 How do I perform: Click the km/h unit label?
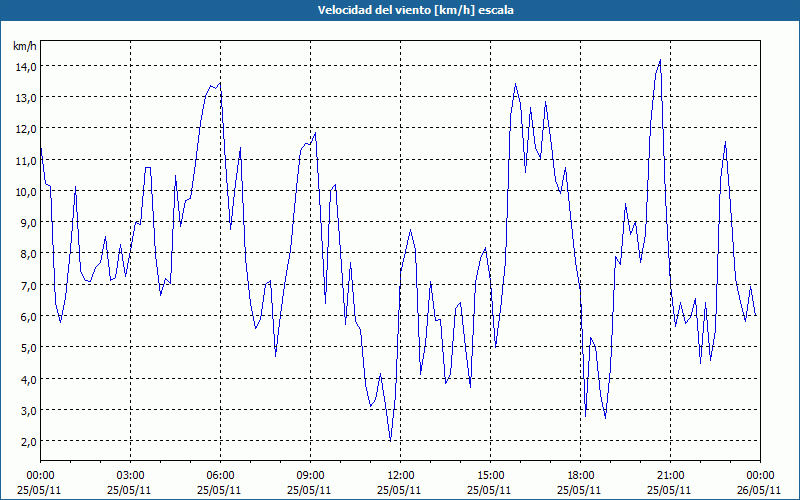(25, 46)
